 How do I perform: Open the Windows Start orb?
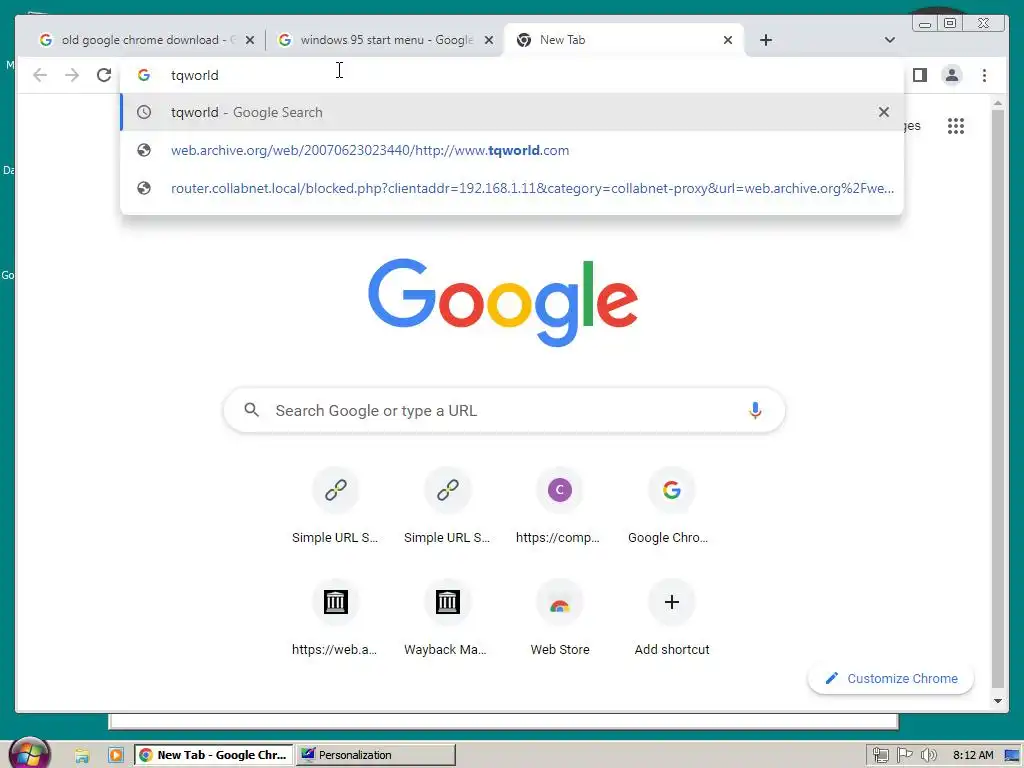coord(30,754)
